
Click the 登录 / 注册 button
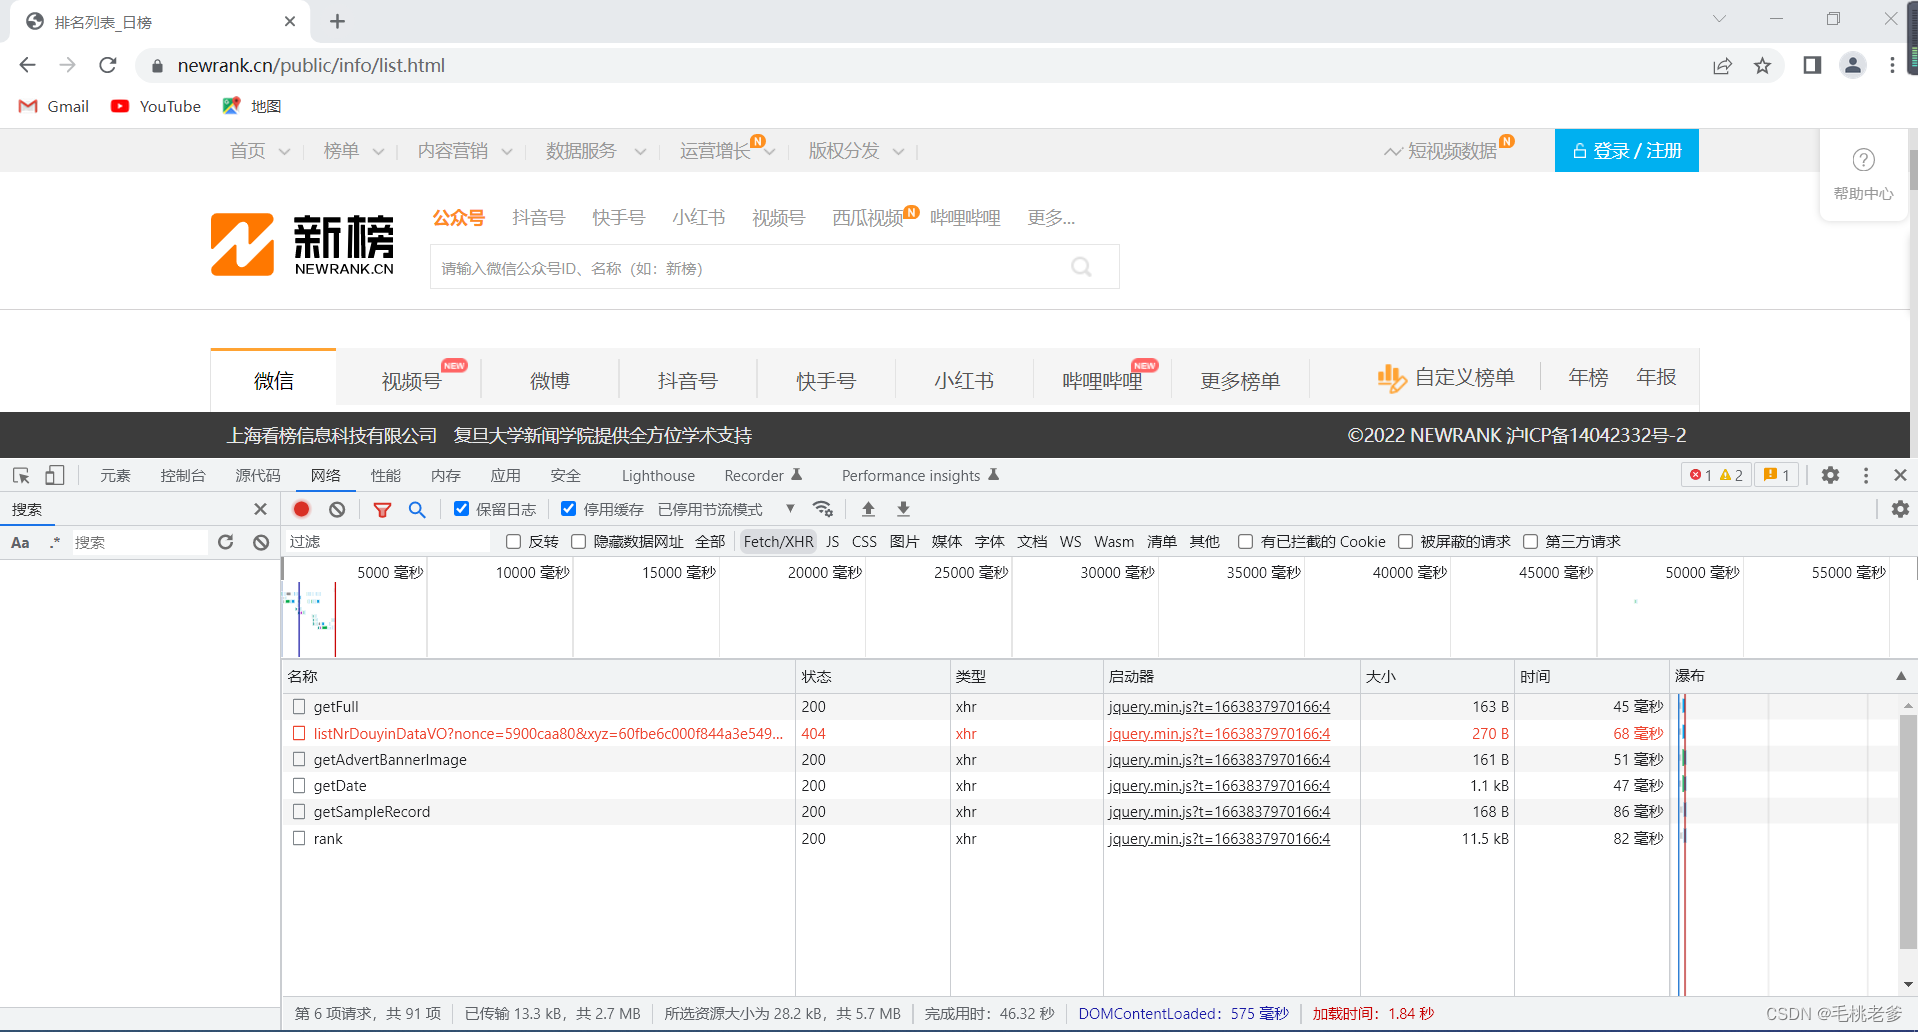tap(1626, 150)
